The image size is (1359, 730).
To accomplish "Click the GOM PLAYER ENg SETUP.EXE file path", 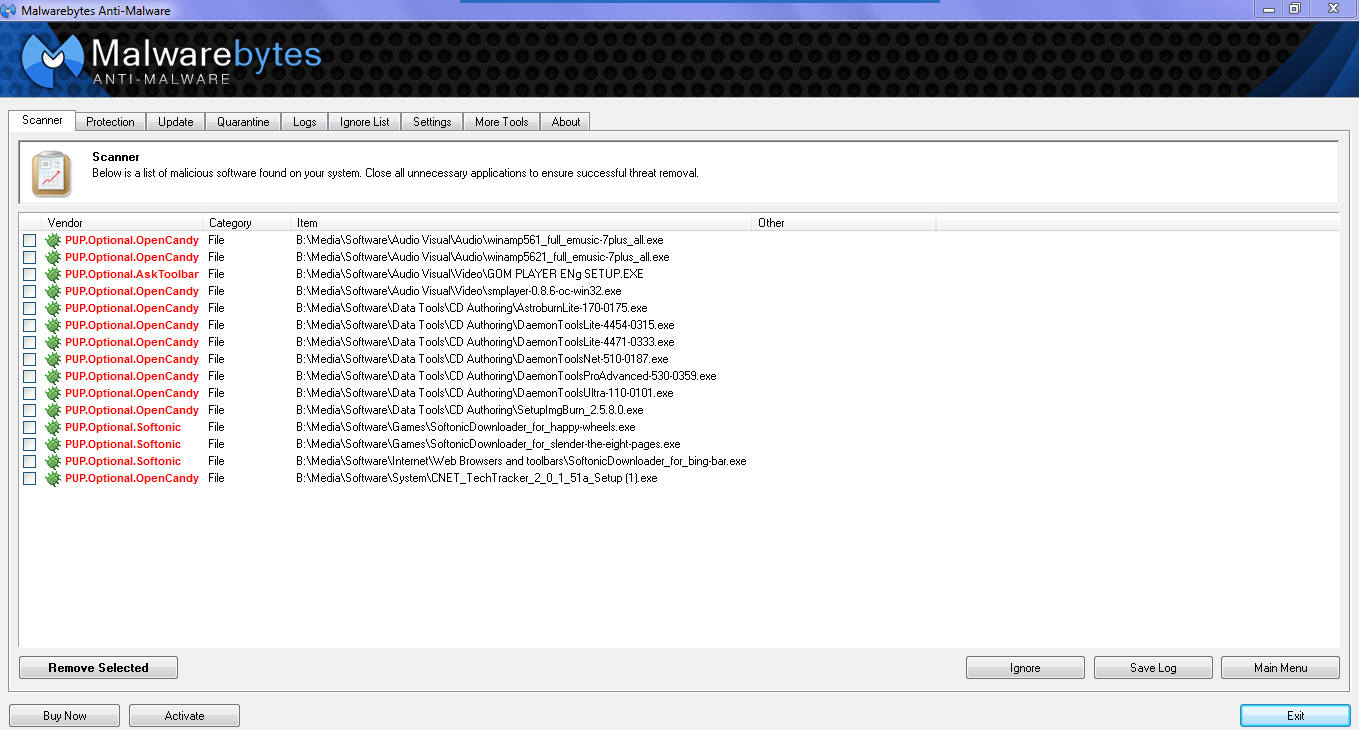I will (x=470, y=274).
